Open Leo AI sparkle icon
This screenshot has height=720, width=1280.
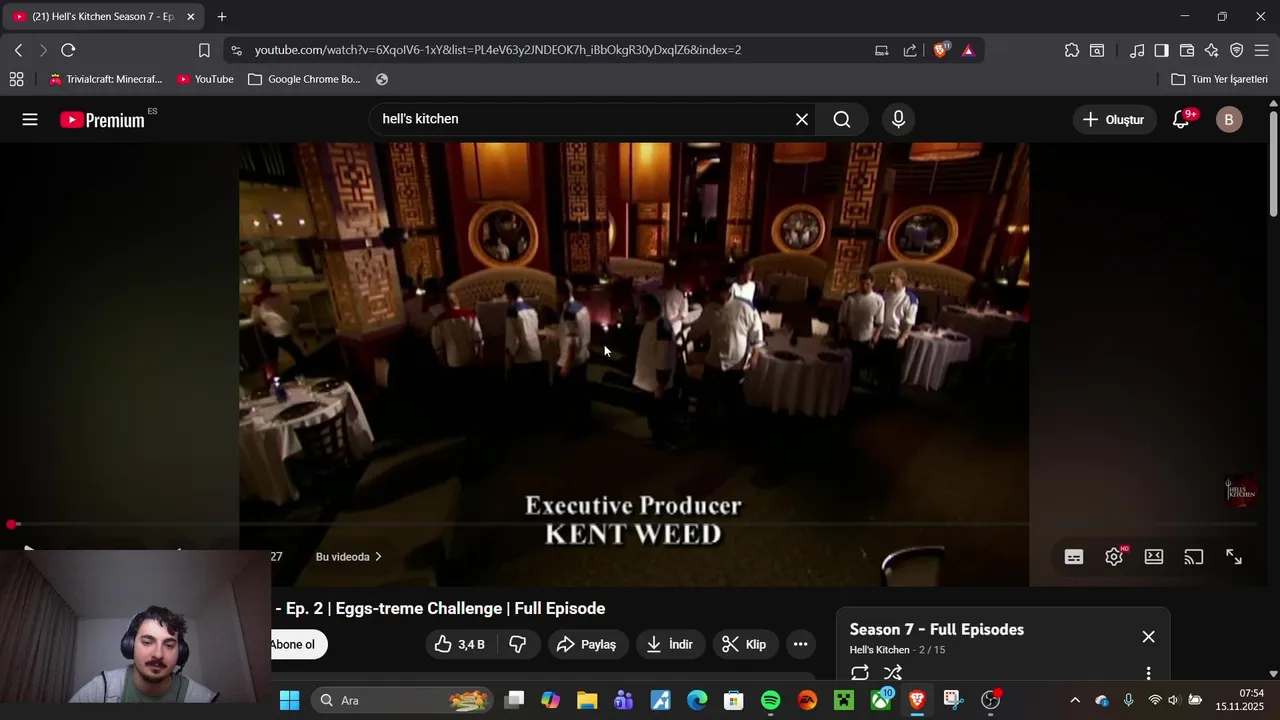click(x=1212, y=50)
